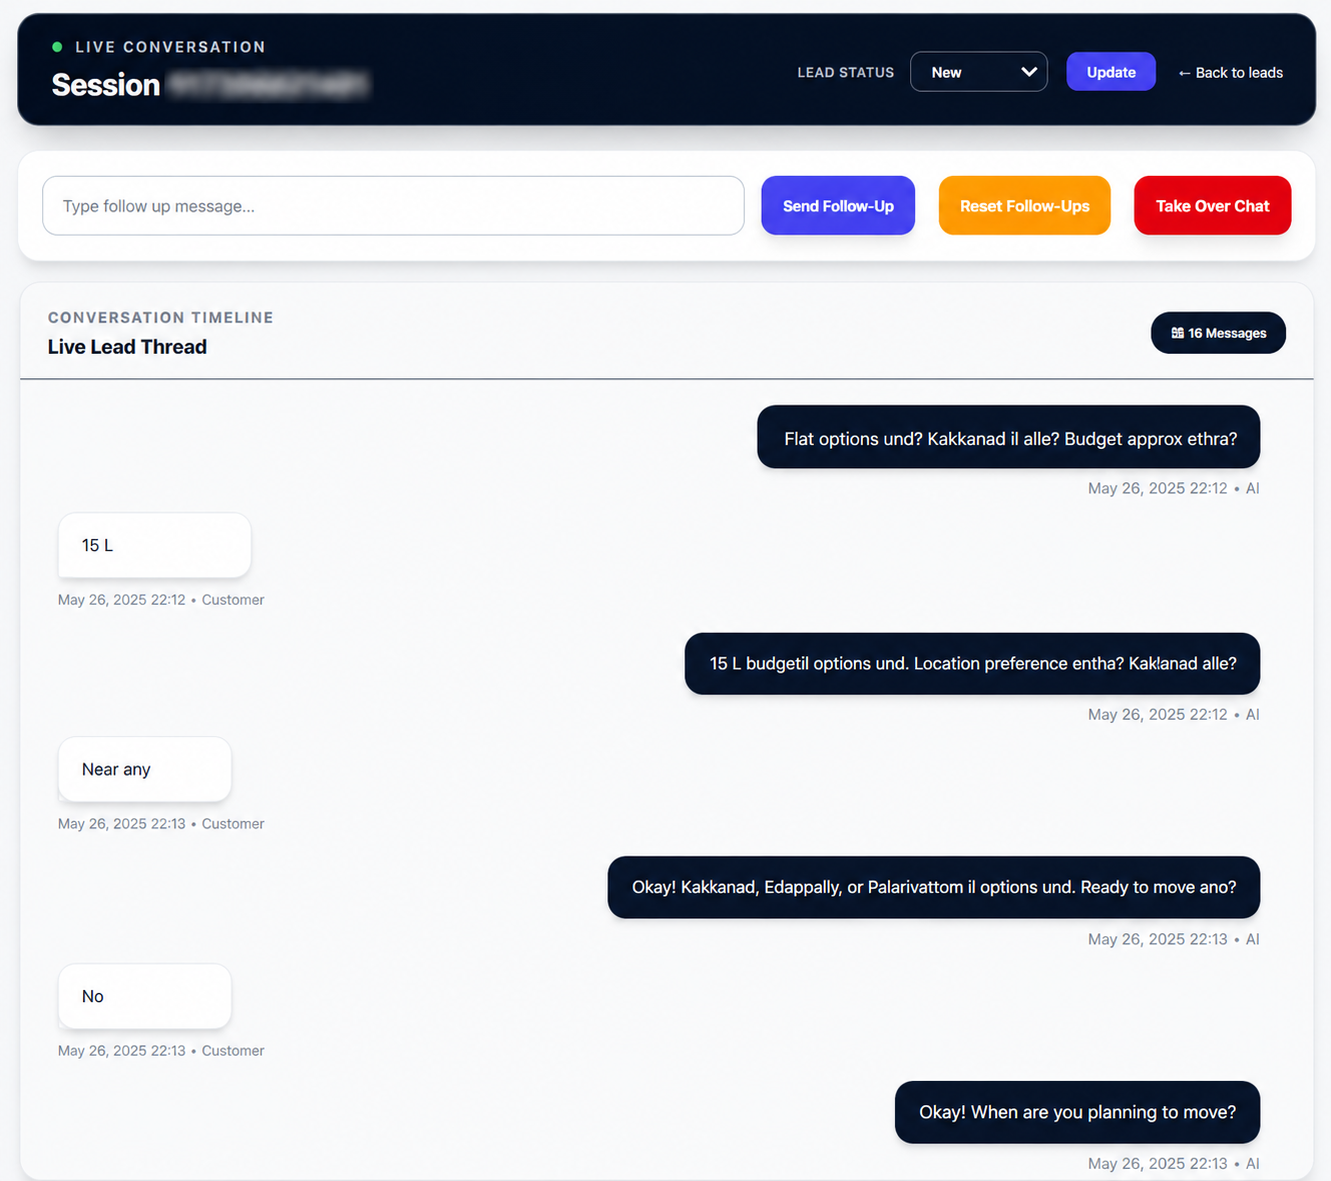Viewport: 1331px width, 1181px height.
Task: Click the timestamp under the "Near any" message
Action: 161,824
